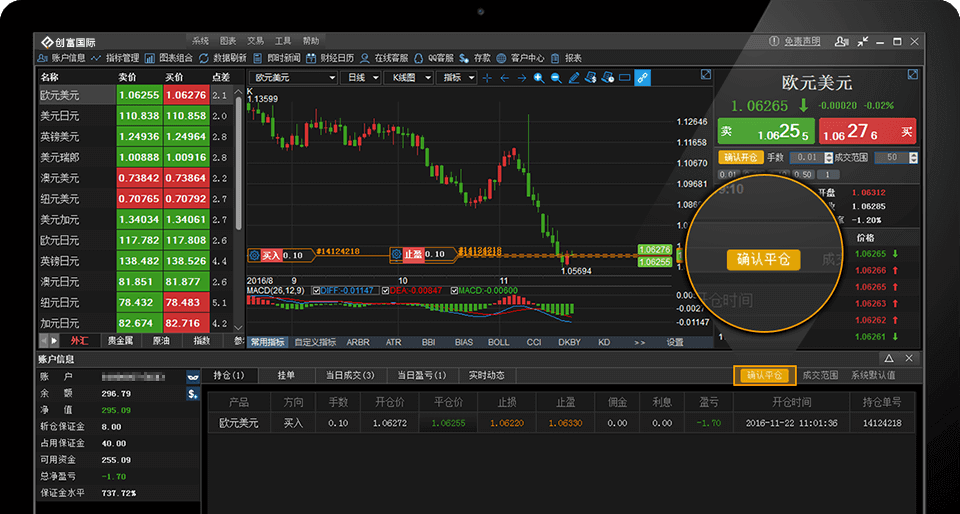Viewport: 960px width, 514px height.
Task: Click the chart left arrow icon
Action: coord(504,78)
